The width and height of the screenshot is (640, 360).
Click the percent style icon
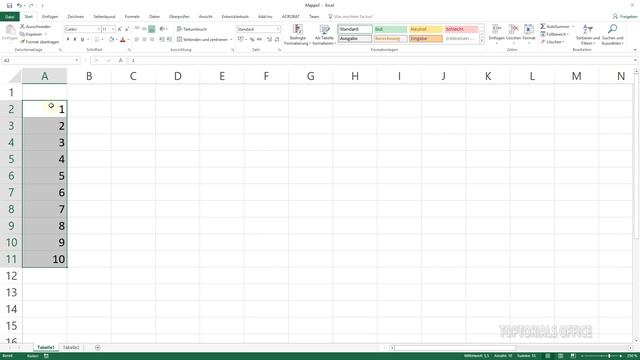point(252,40)
